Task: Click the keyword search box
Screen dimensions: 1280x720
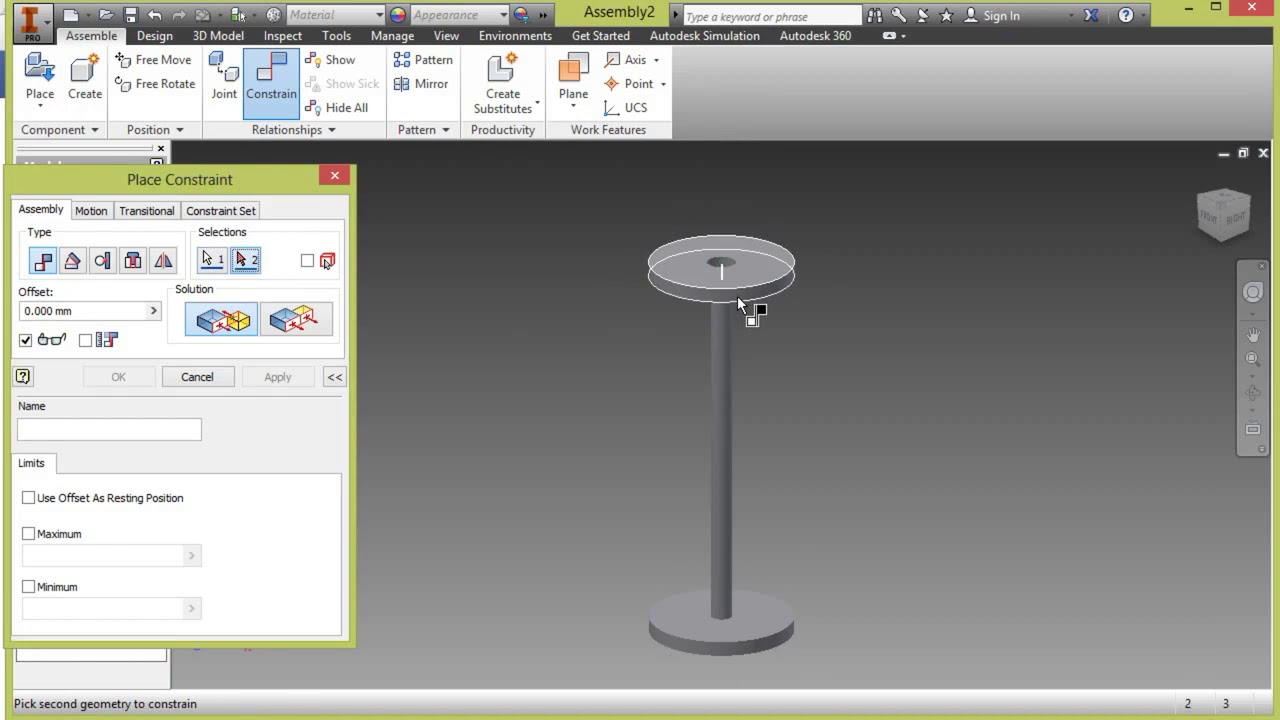Action: [x=772, y=16]
